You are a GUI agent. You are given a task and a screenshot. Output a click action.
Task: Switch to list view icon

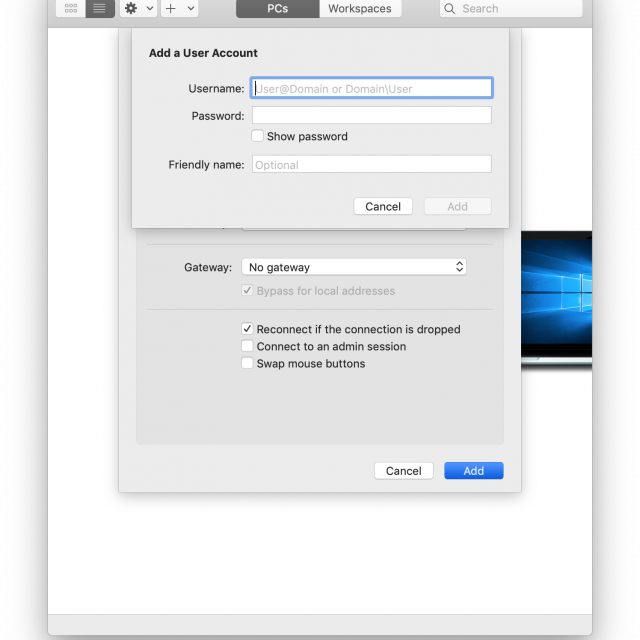99,8
